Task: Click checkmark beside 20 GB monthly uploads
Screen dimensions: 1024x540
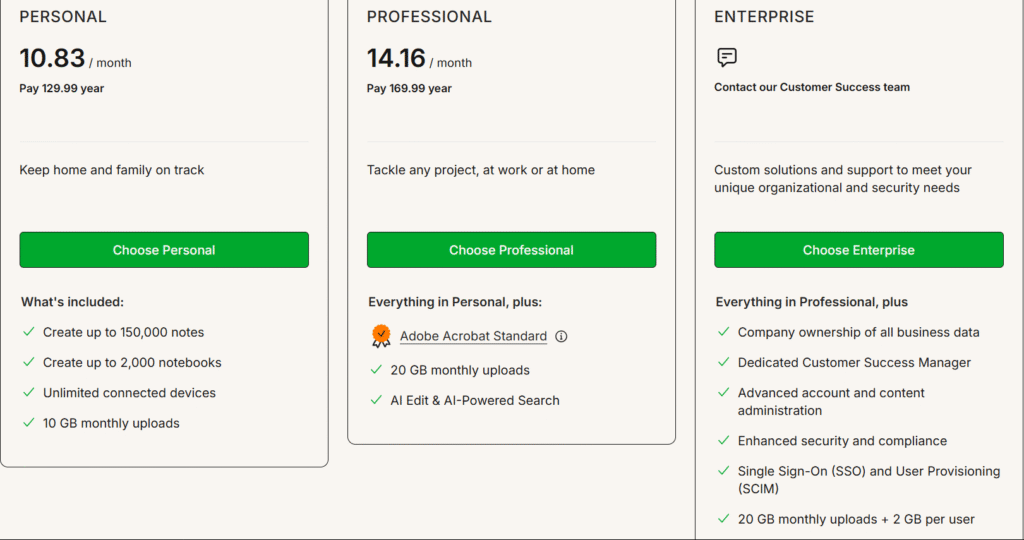Action: pyautogui.click(x=376, y=370)
